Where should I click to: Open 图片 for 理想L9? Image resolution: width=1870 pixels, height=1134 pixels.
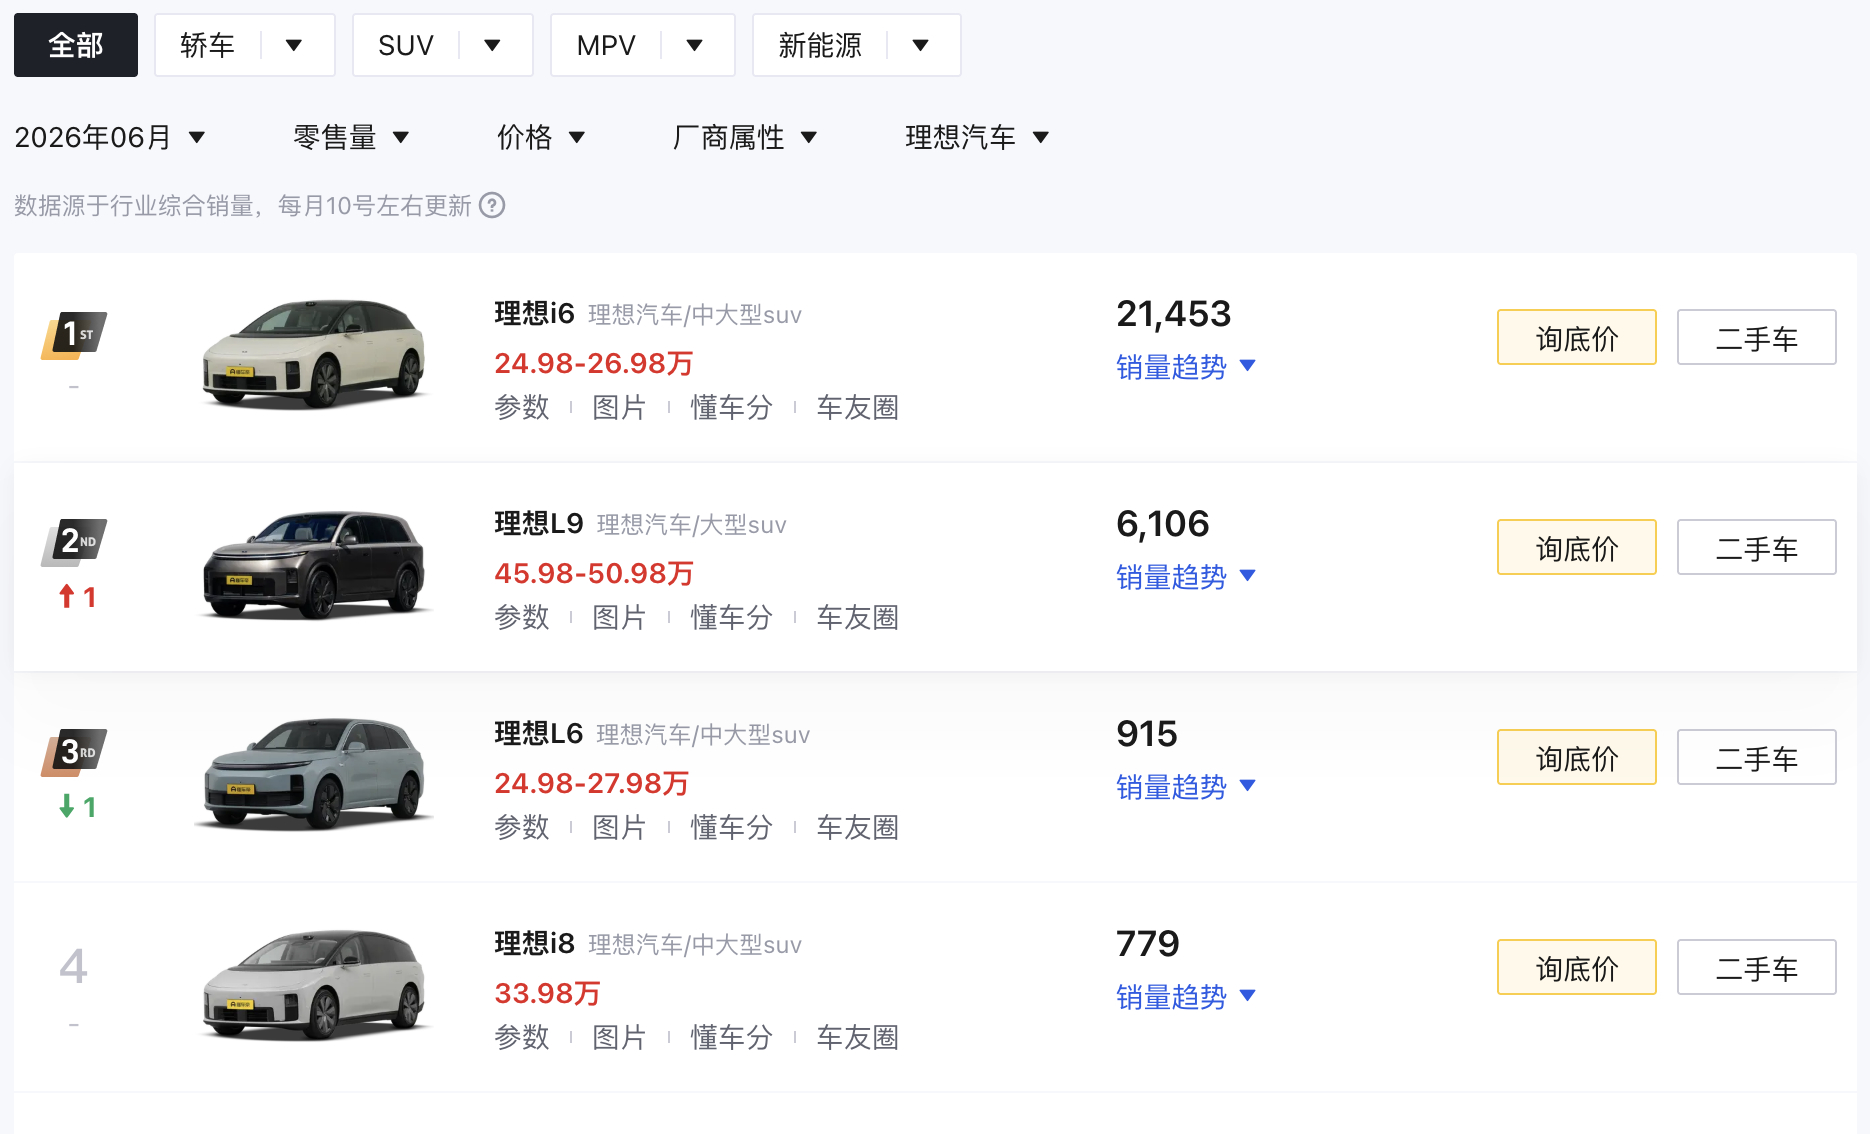(x=619, y=618)
